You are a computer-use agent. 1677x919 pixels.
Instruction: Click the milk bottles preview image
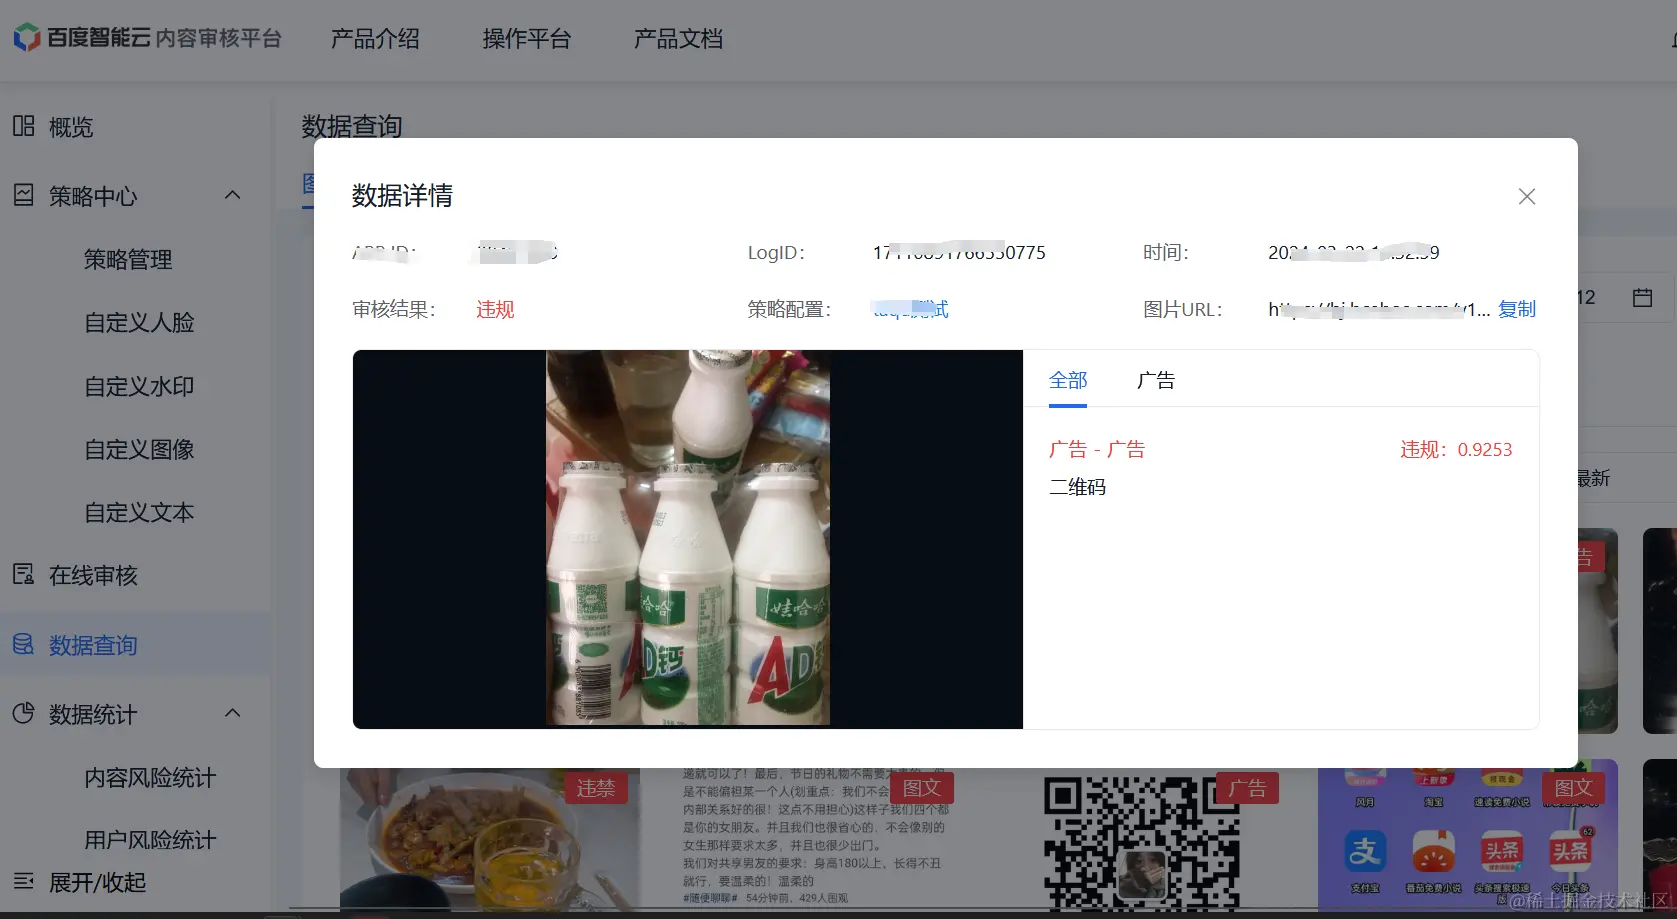[688, 538]
